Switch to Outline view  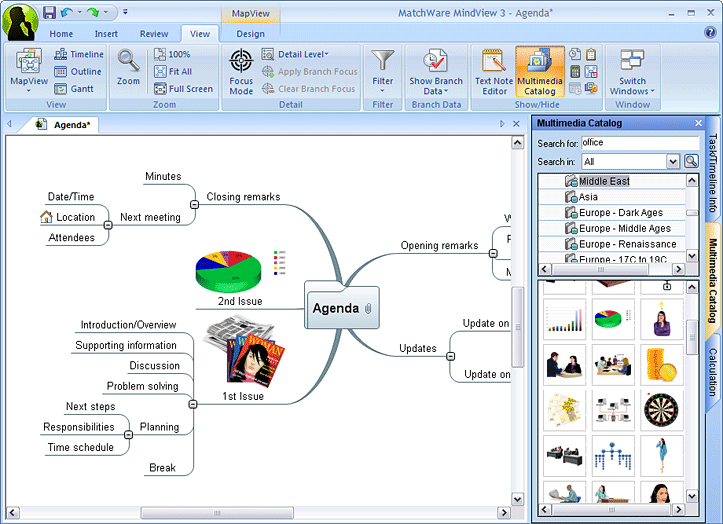(x=77, y=71)
